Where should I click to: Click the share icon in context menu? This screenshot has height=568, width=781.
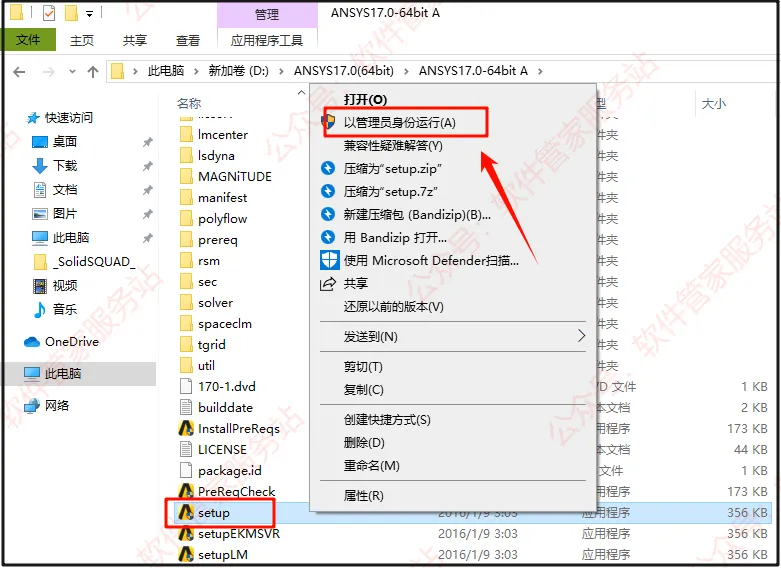tap(328, 284)
